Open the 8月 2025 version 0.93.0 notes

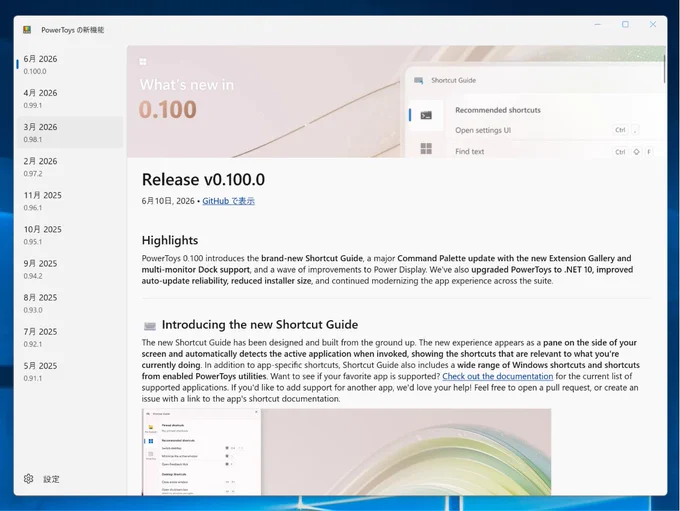(x=69, y=303)
